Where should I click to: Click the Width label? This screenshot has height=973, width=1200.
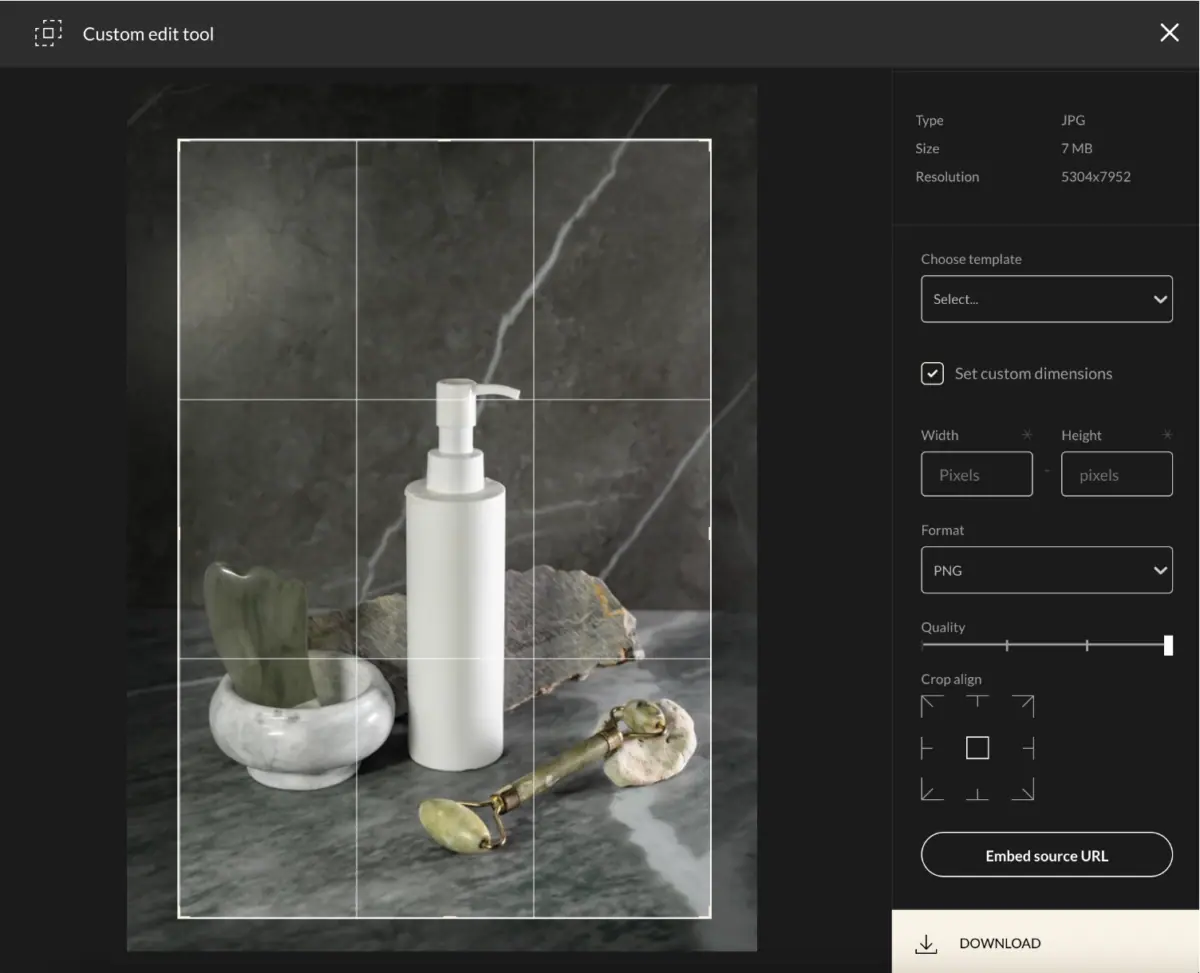pyautogui.click(x=939, y=435)
